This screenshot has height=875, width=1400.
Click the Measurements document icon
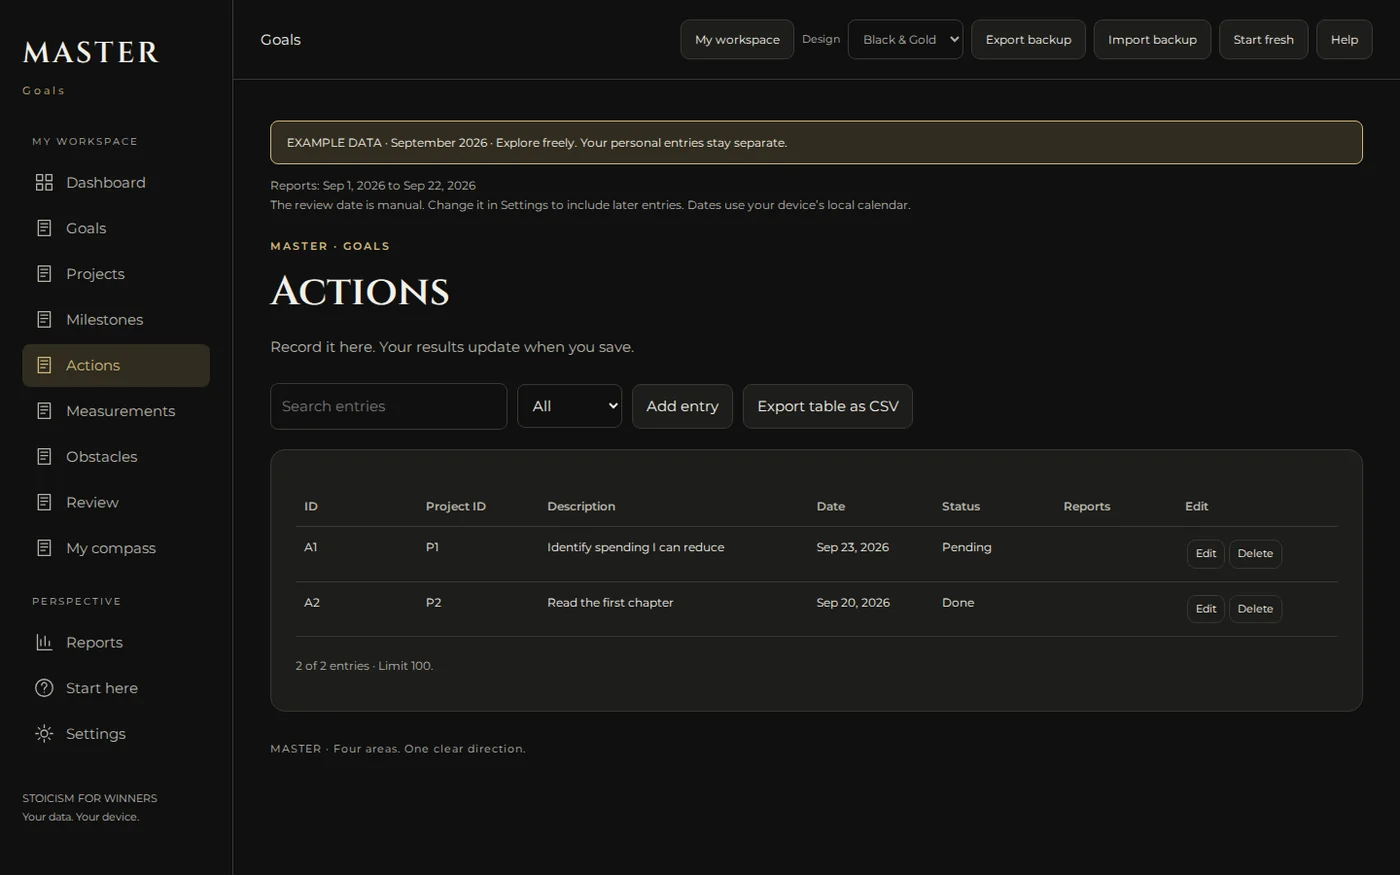(44, 411)
